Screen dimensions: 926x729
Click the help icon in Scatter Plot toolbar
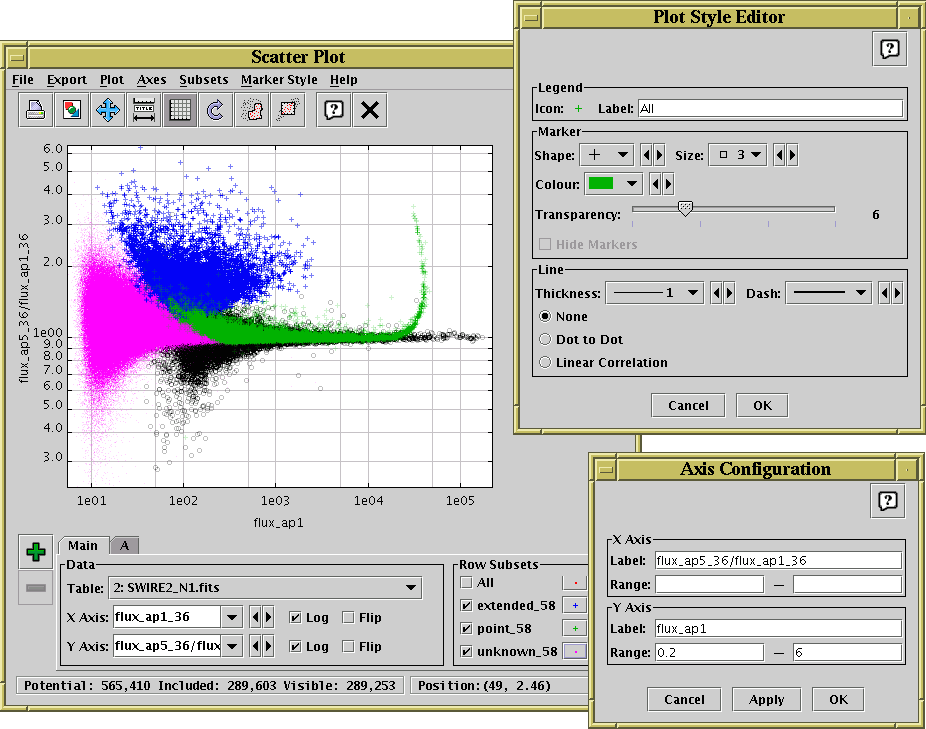pyautogui.click(x=334, y=110)
